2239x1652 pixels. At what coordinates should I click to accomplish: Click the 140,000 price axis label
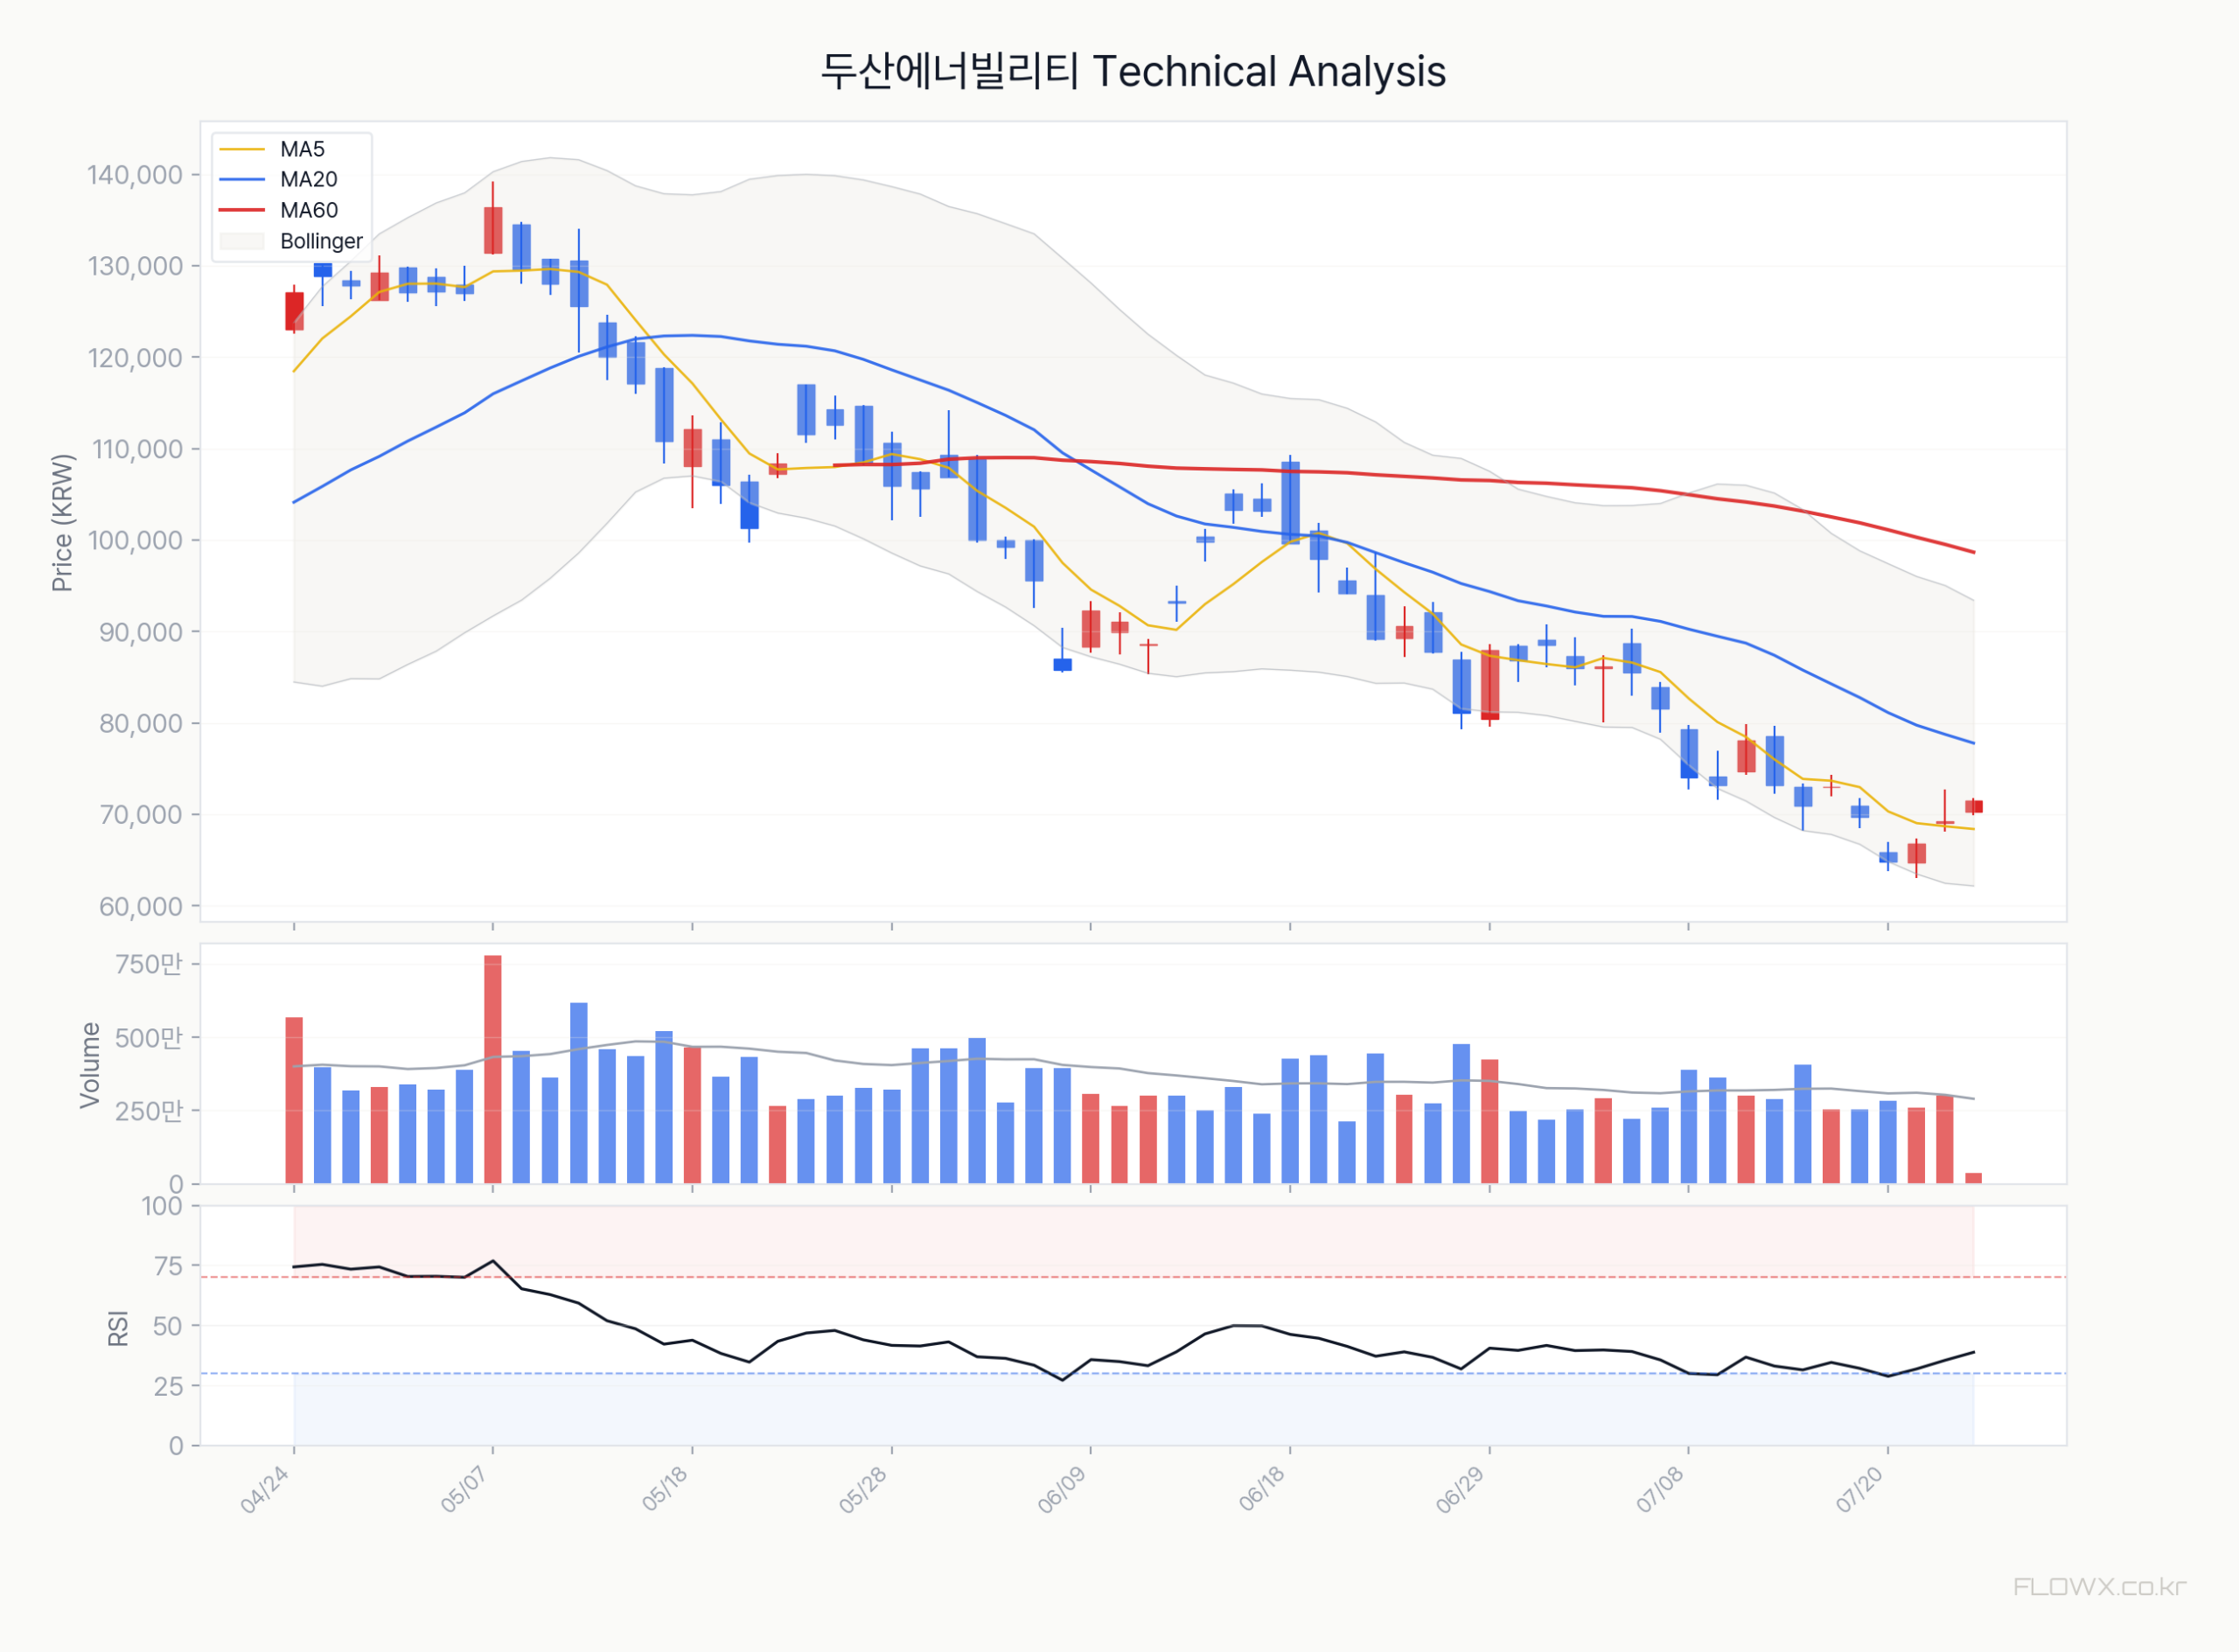point(135,175)
